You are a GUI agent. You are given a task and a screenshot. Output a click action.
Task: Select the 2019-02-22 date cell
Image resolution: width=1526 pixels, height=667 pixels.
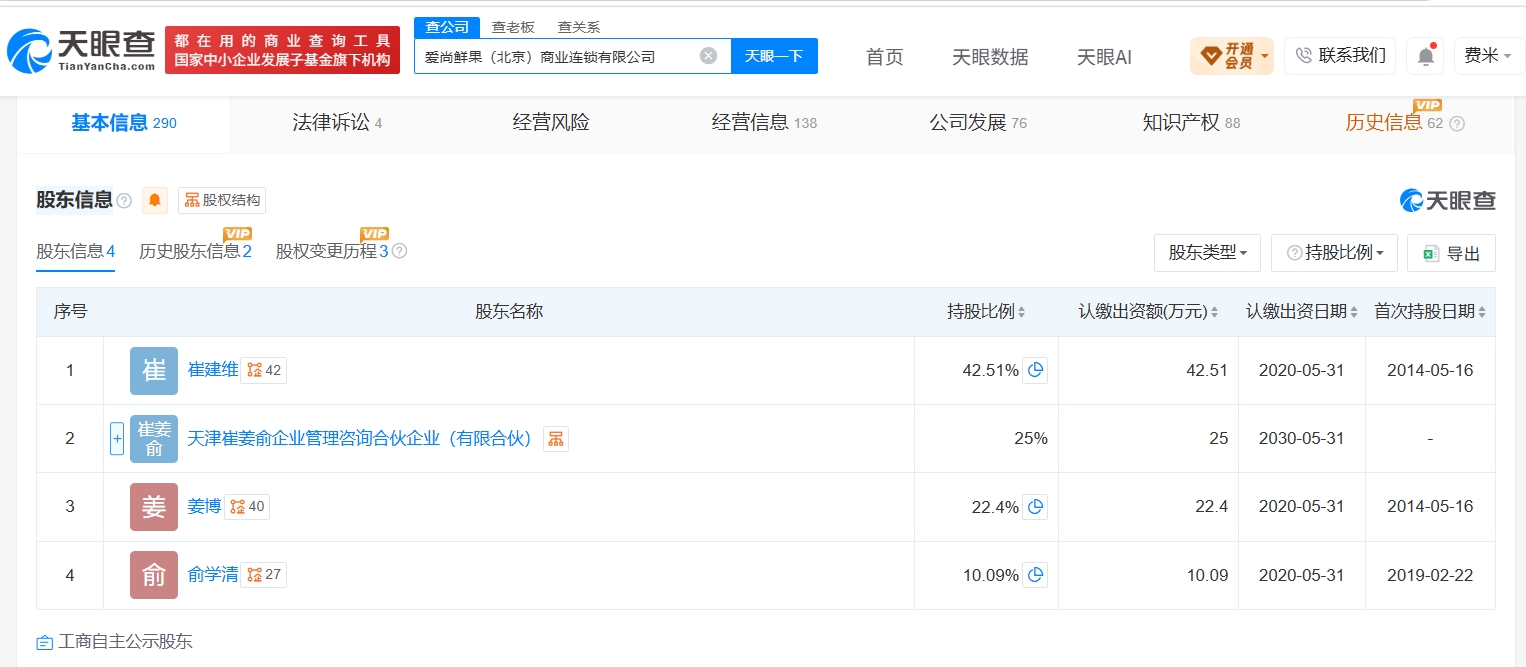1430,575
